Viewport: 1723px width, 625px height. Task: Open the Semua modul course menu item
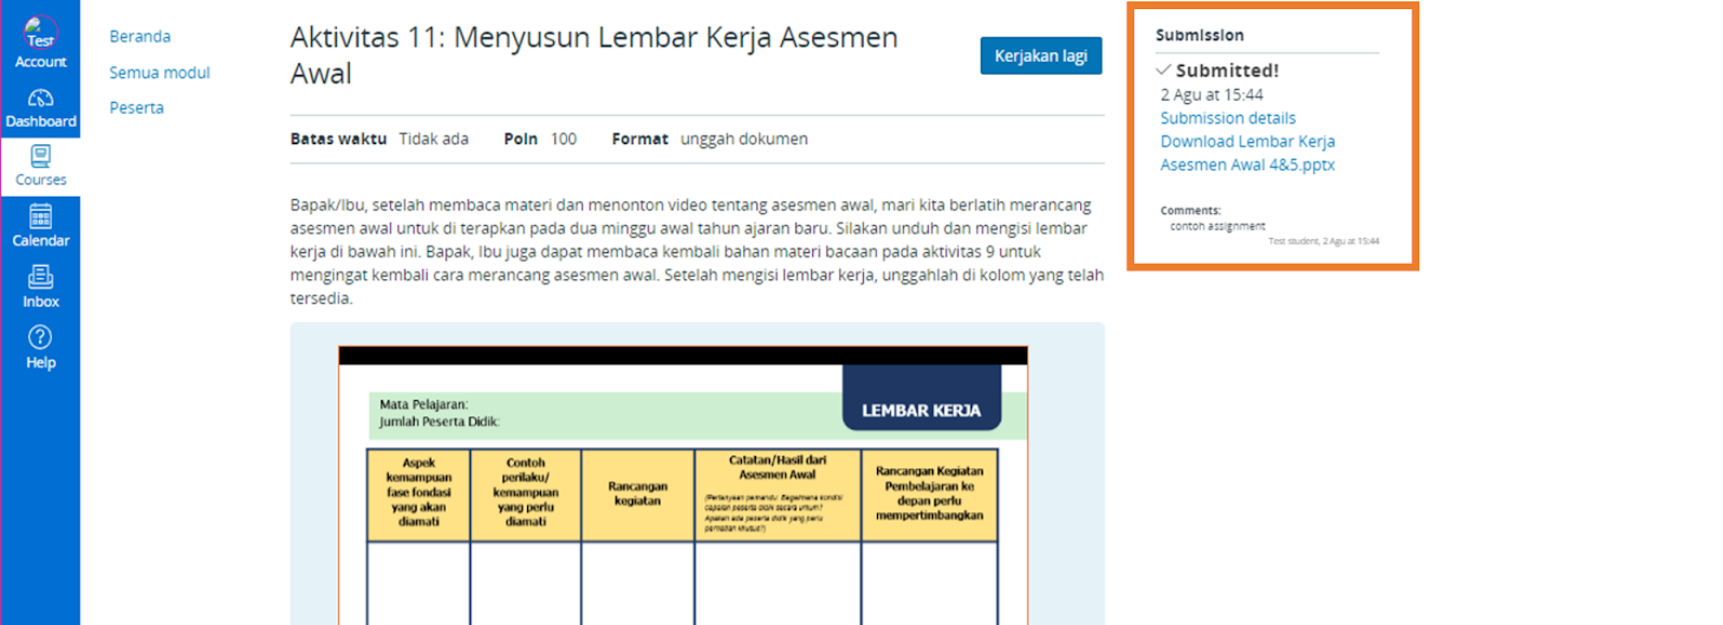click(x=159, y=72)
